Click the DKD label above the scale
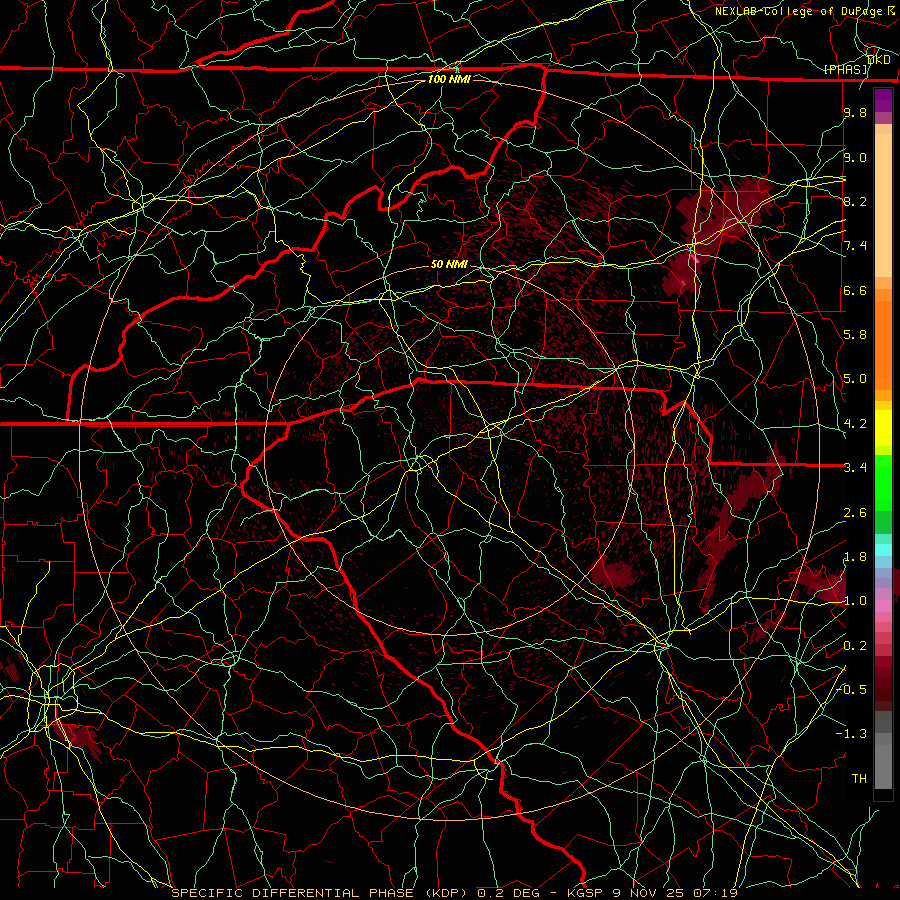900x900 pixels. (x=879, y=59)
